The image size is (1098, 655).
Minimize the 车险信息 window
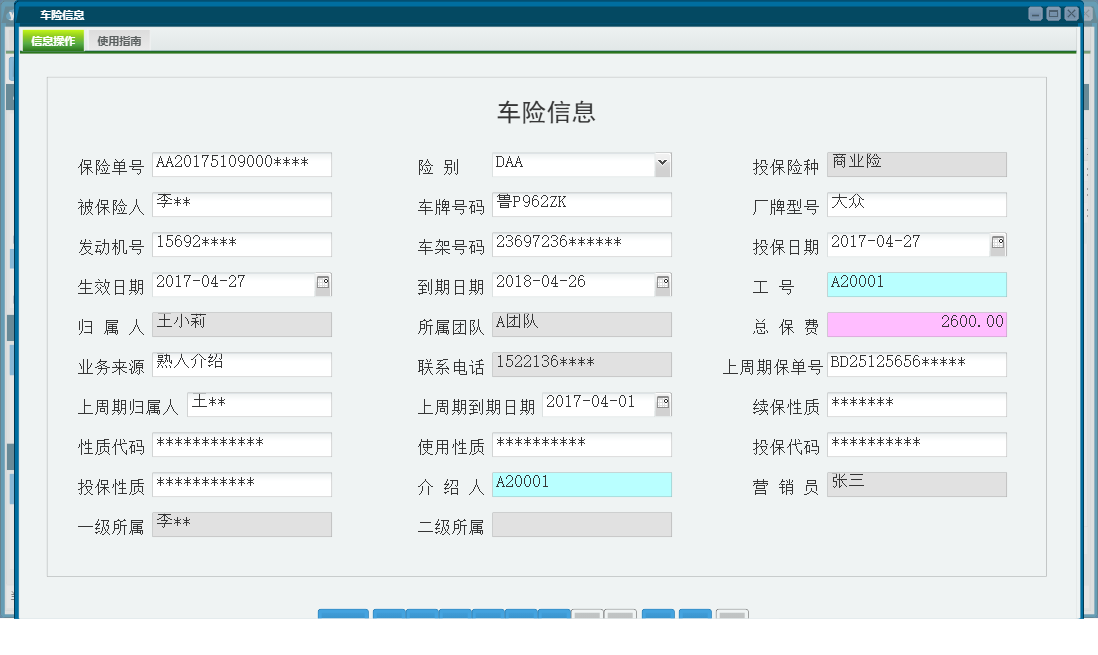pyautogui.click(x=1035, y=13)
